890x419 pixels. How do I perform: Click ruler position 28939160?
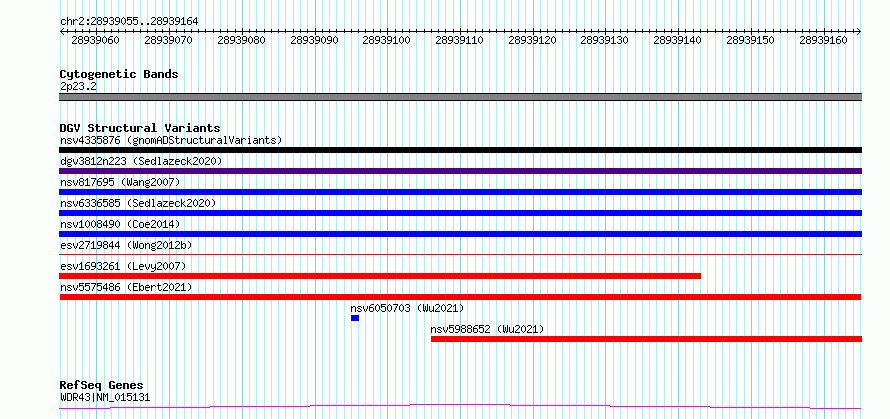(x=824, y=40)
